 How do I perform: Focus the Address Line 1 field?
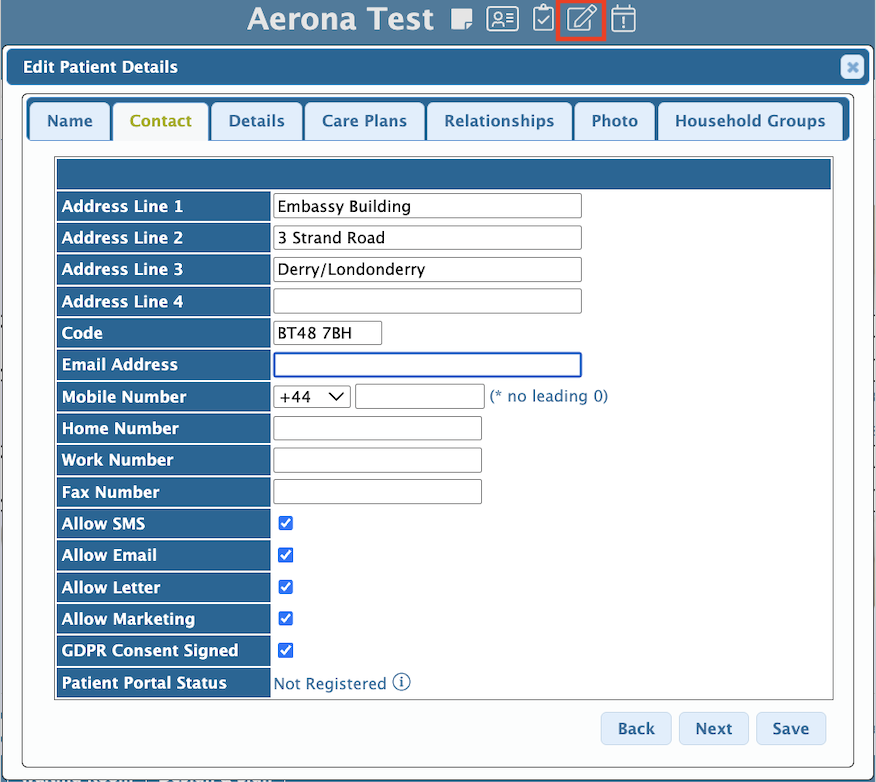(x=427, y=206)
